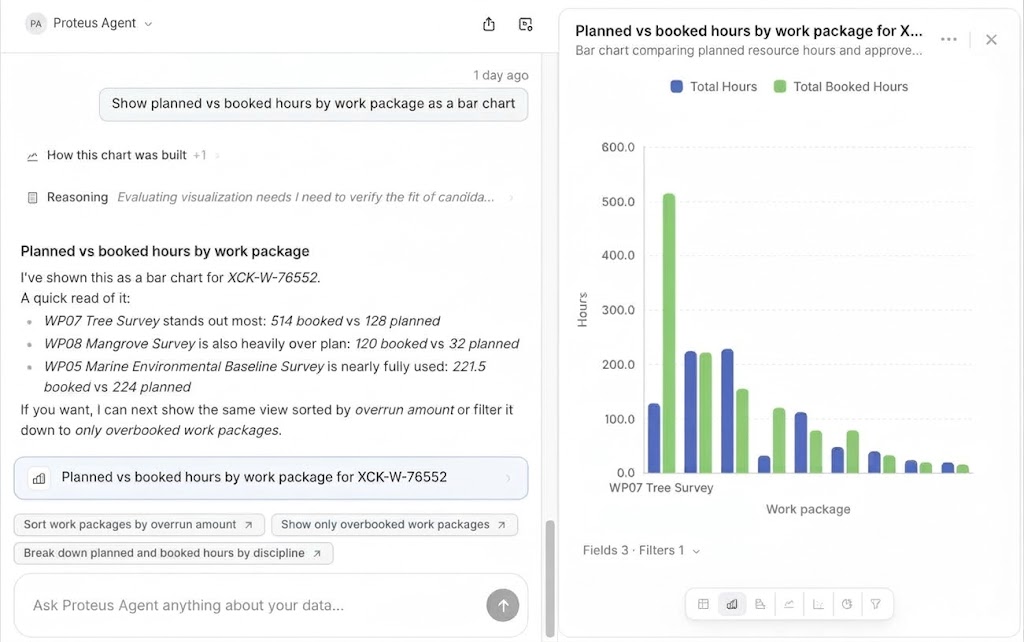Image resolution: width=1024 pixels, height=642 pixels.
Task: Click the bar chart icon in the chart card
Action: pyautogui.click(x=39, y=479)
